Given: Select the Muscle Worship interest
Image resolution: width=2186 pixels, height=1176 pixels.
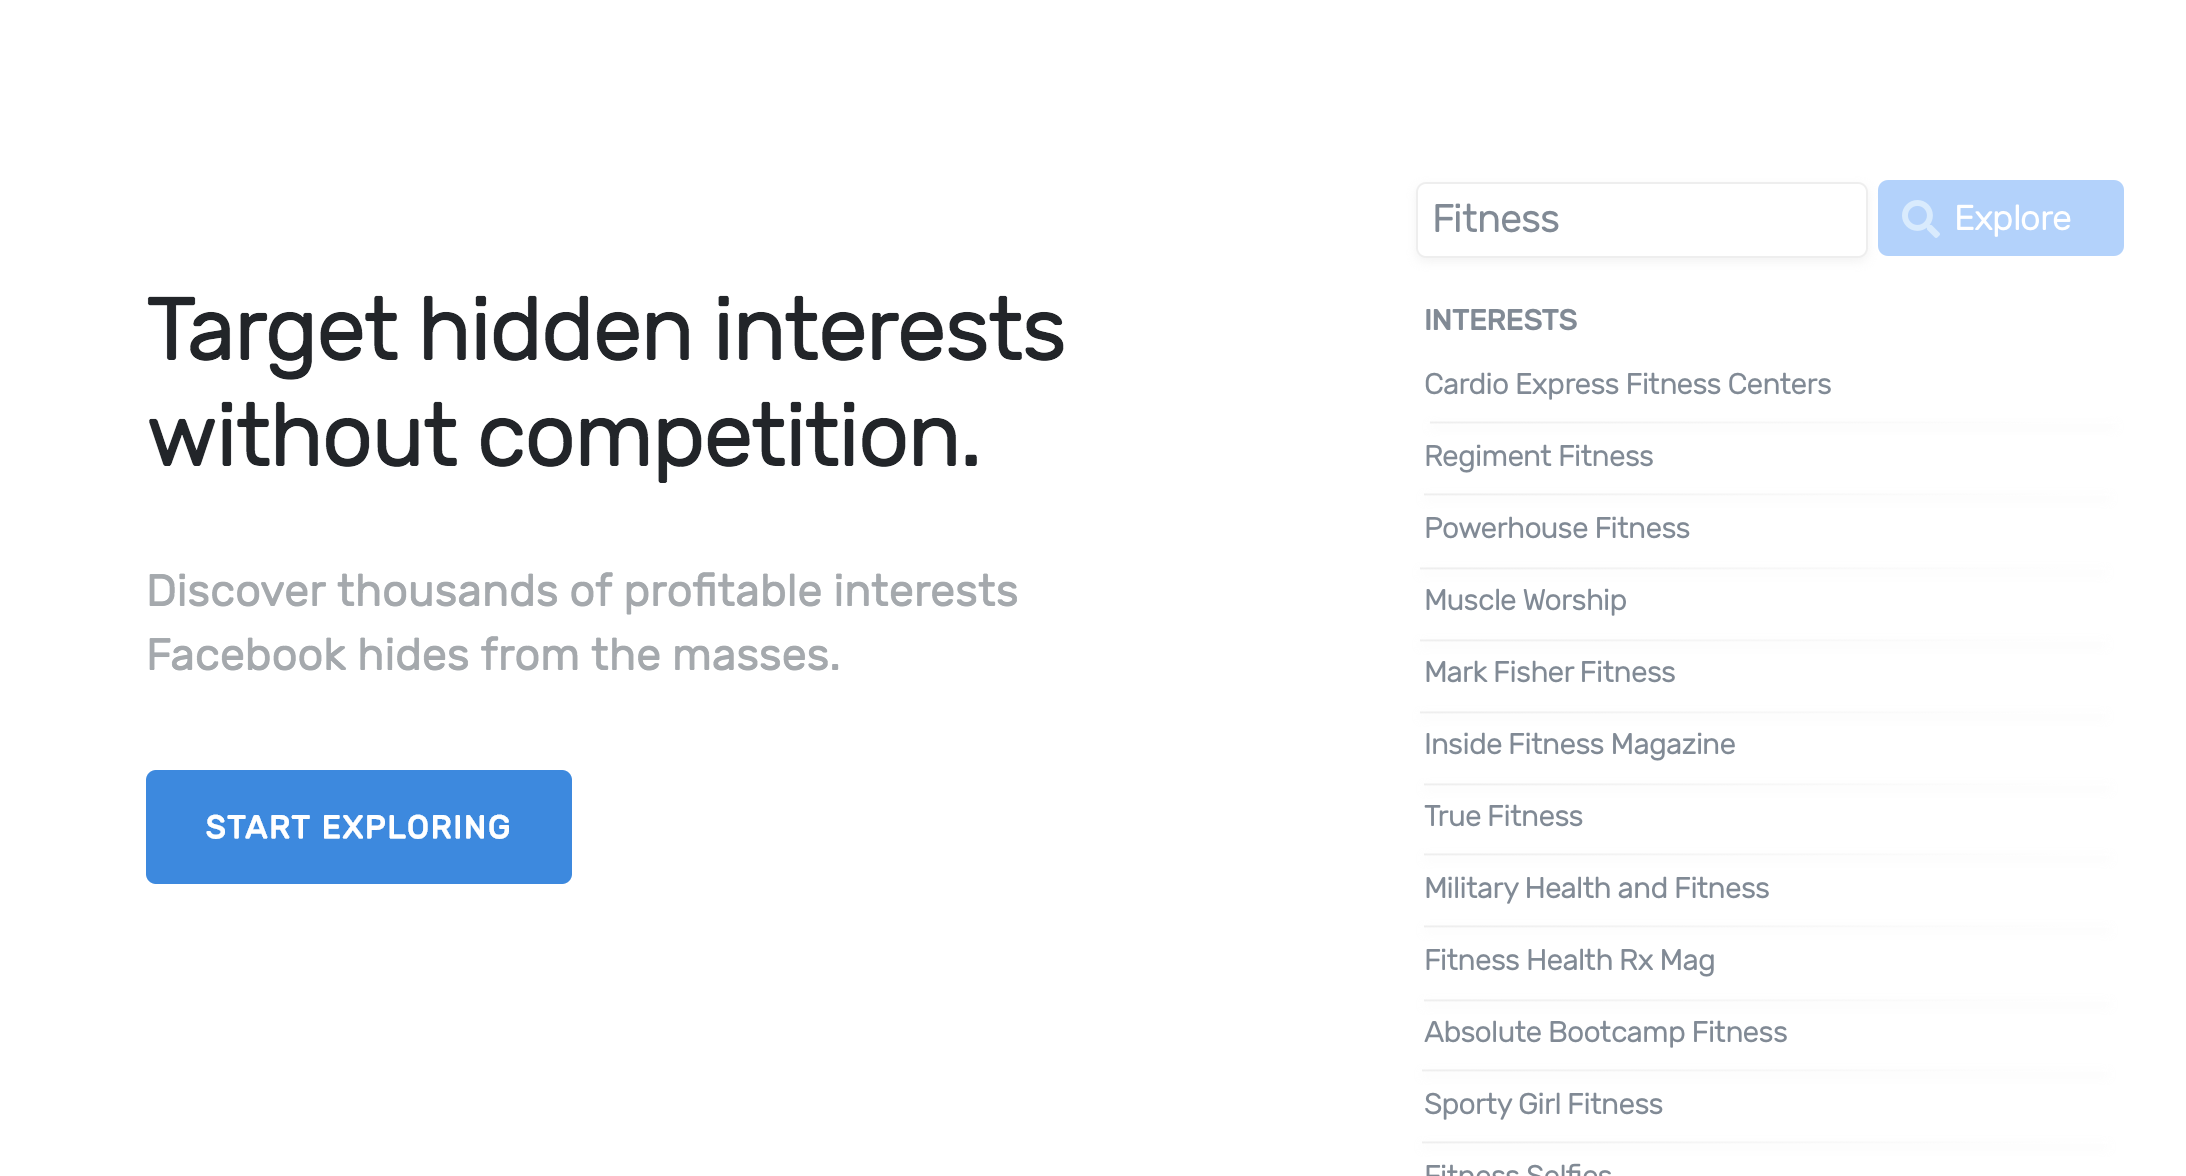Looking at the screenshot, I should pyautogui.click(x=1525, y=600).
